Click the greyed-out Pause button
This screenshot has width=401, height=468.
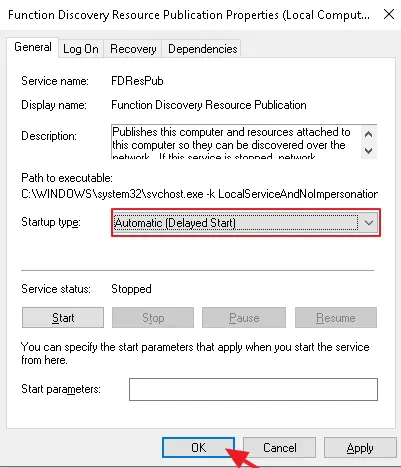pos(244,318)
